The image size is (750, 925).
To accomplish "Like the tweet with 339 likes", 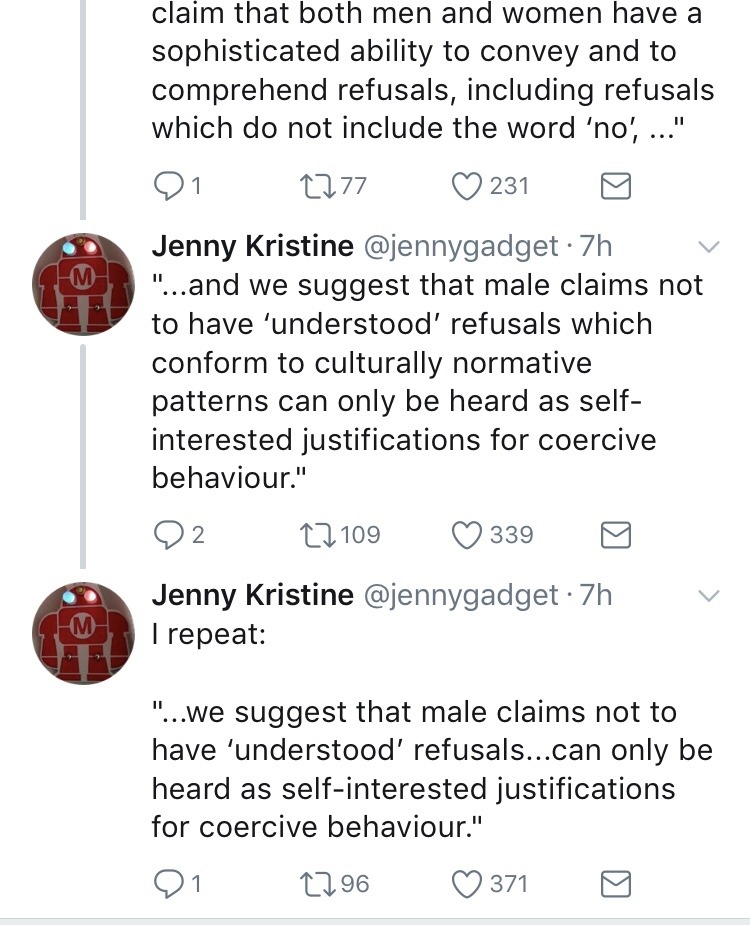I will click(x=467, y=535).
